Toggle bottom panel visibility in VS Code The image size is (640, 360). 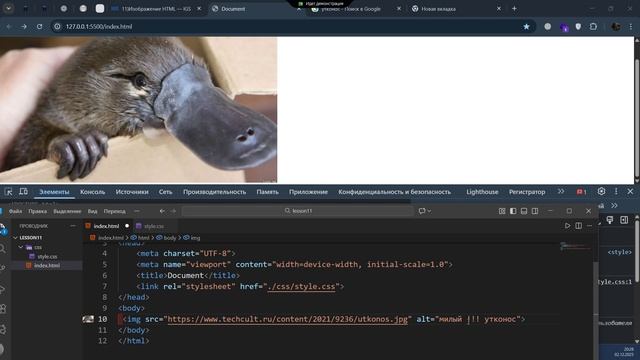(x=524, y=211)
